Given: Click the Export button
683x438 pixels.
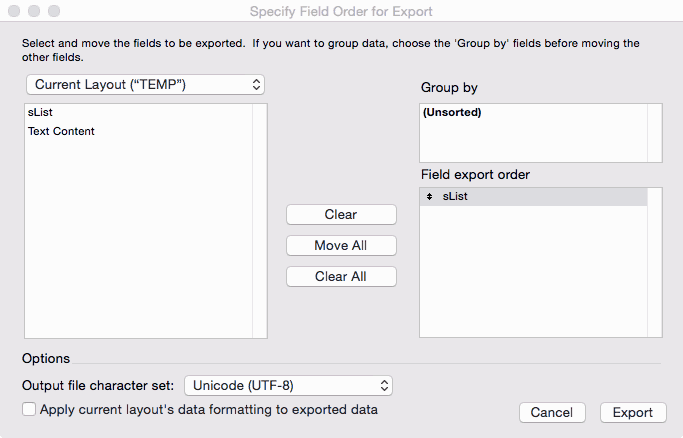Looking at the screenshot, I should tap(632, 412).
